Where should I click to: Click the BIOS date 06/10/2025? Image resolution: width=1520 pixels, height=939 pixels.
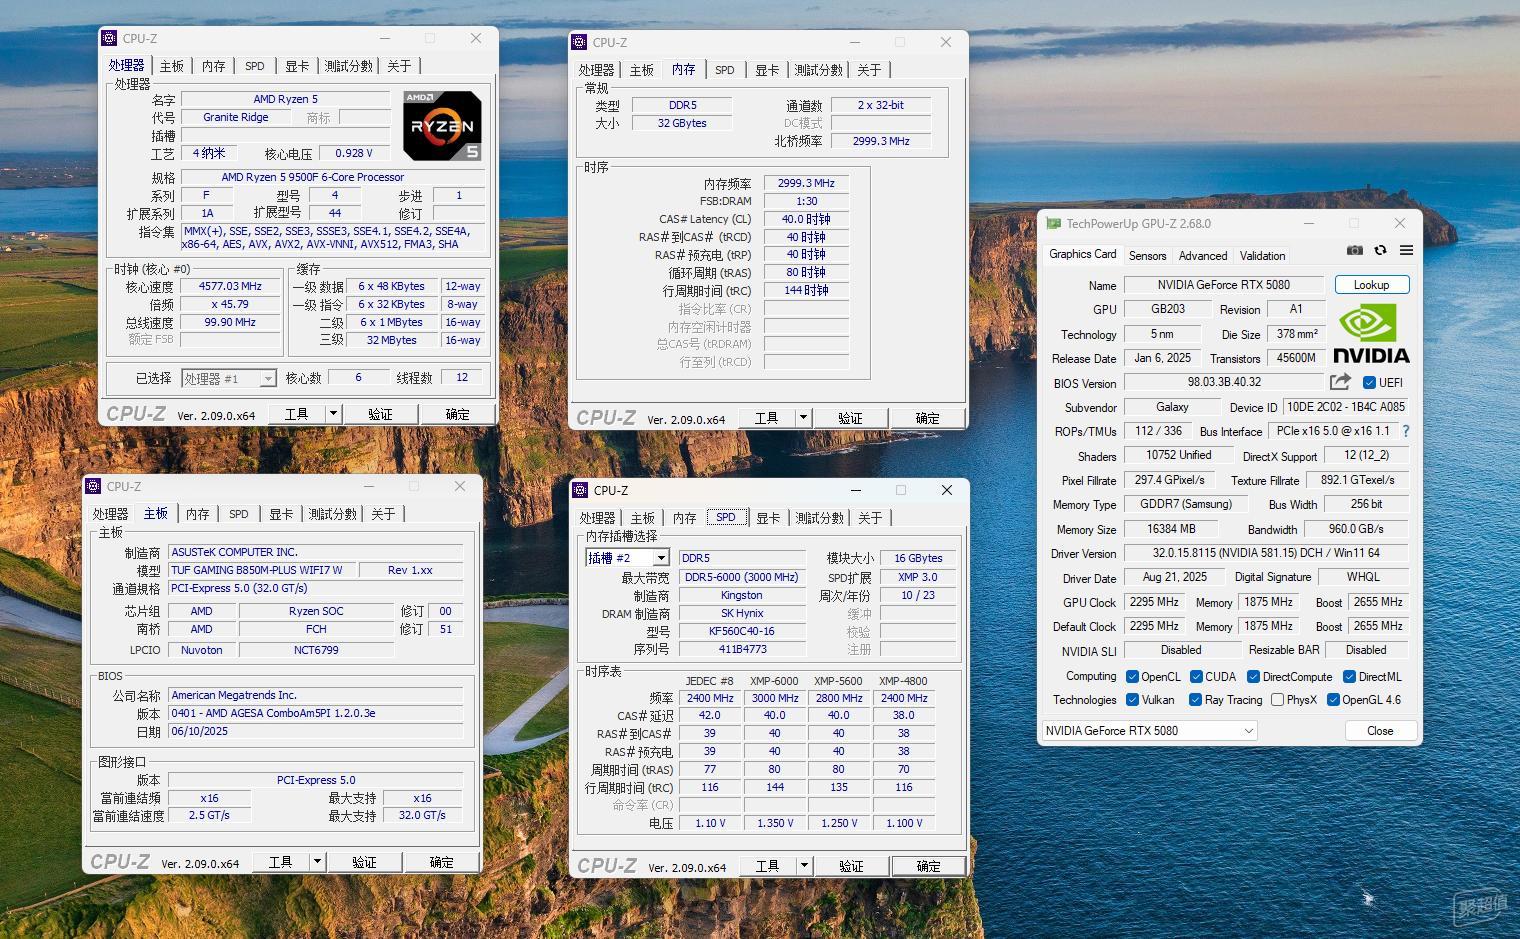coord(315,731)
